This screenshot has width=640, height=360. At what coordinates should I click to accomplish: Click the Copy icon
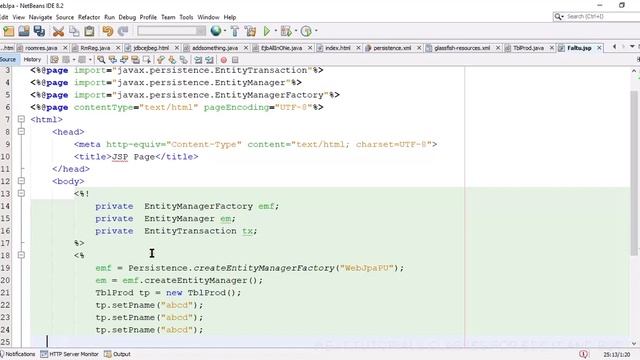coord(74,31)
